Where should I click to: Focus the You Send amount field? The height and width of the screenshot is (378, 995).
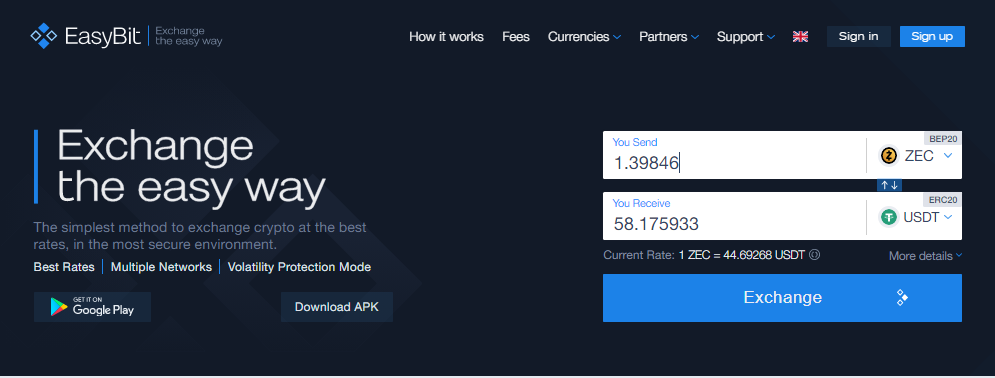point(734,155)
